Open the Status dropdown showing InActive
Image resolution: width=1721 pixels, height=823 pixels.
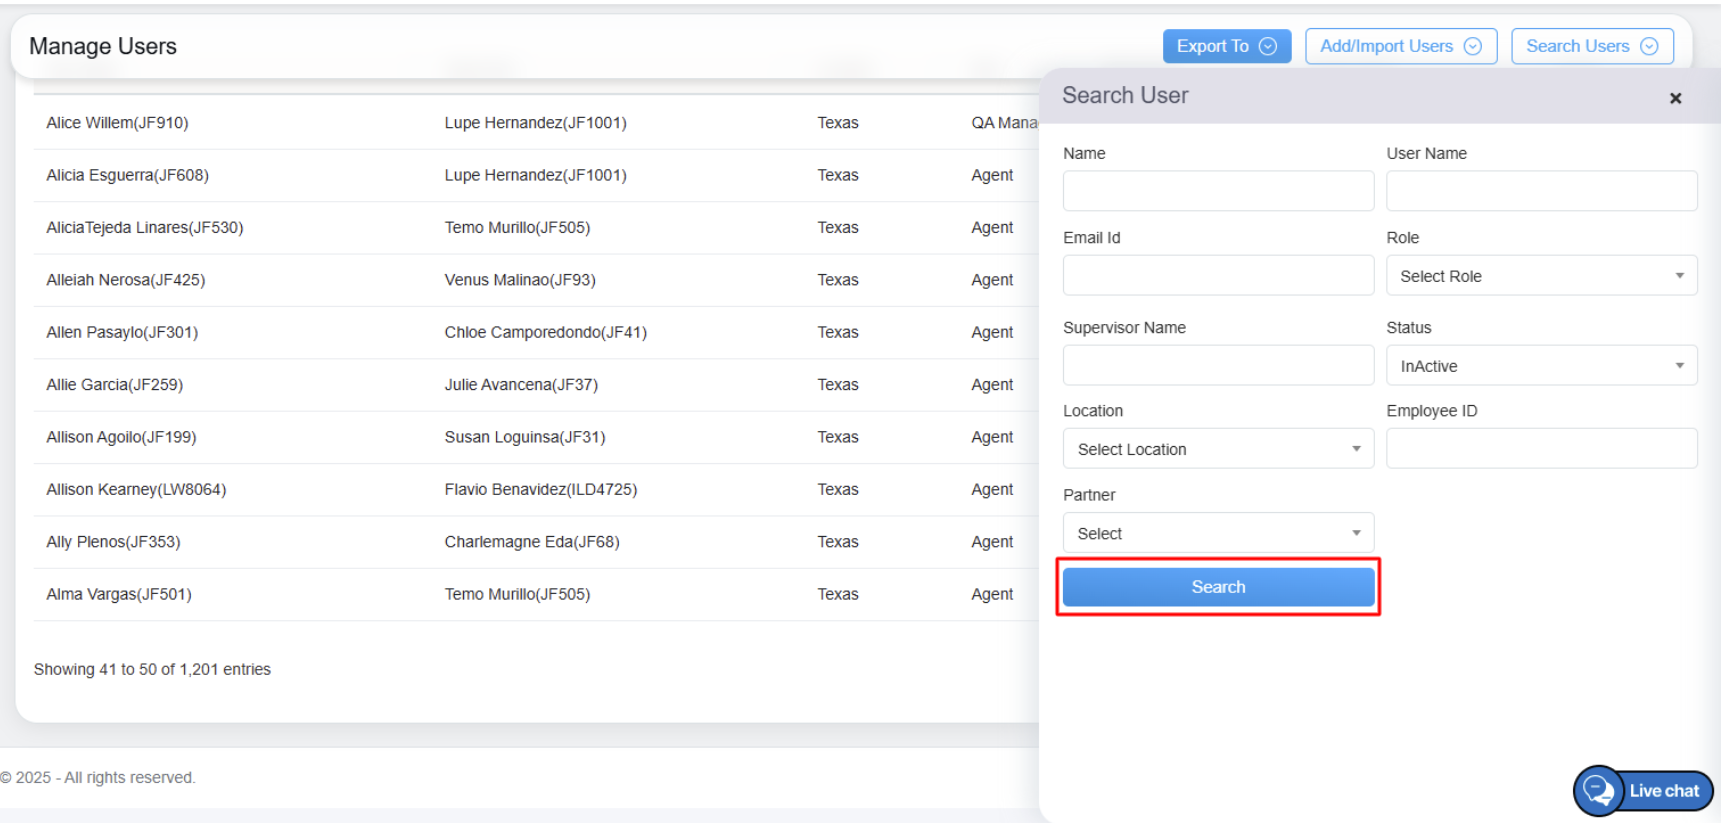pos(1541,366)
